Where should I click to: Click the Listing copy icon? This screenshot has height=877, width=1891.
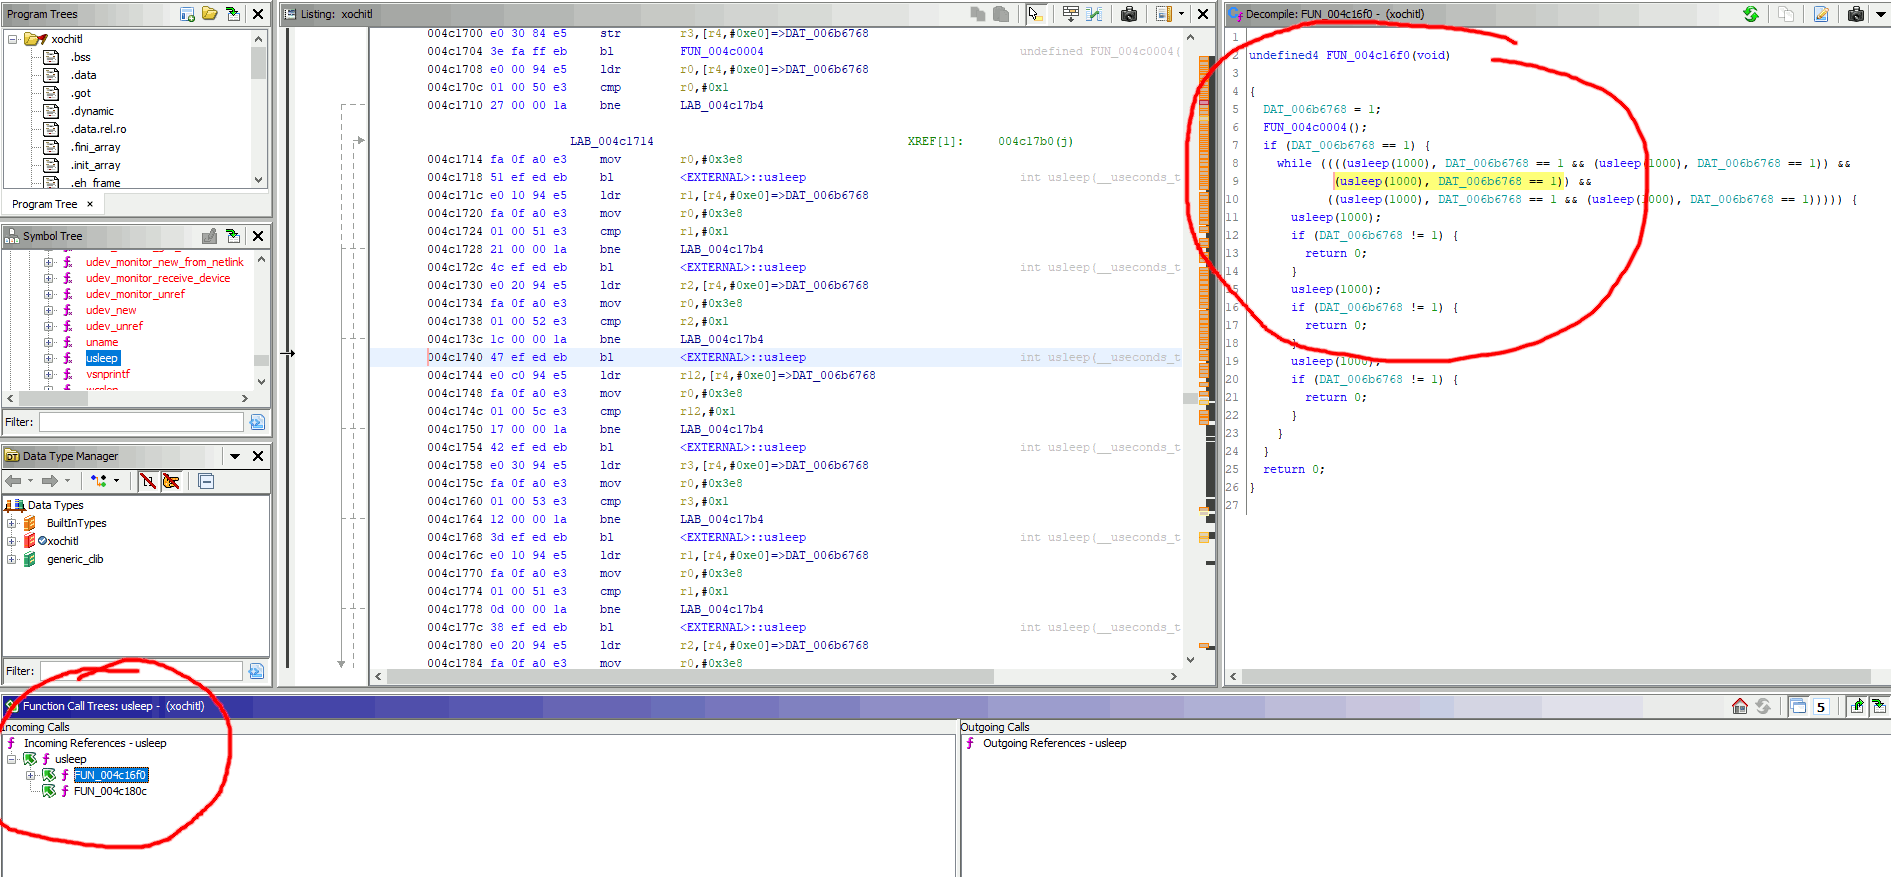point(978,14)
